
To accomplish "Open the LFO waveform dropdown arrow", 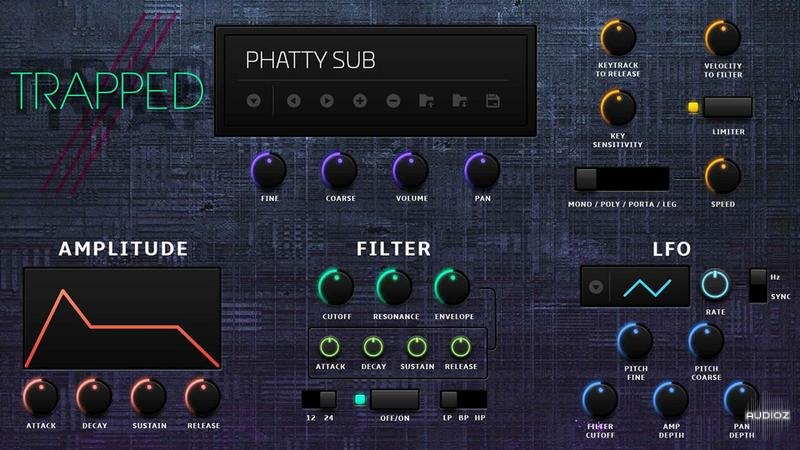I will 596,287.
